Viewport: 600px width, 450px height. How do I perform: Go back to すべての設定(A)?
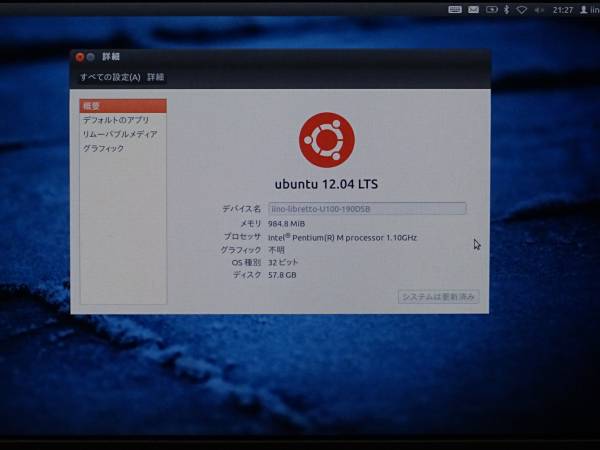tap(110, 77)
